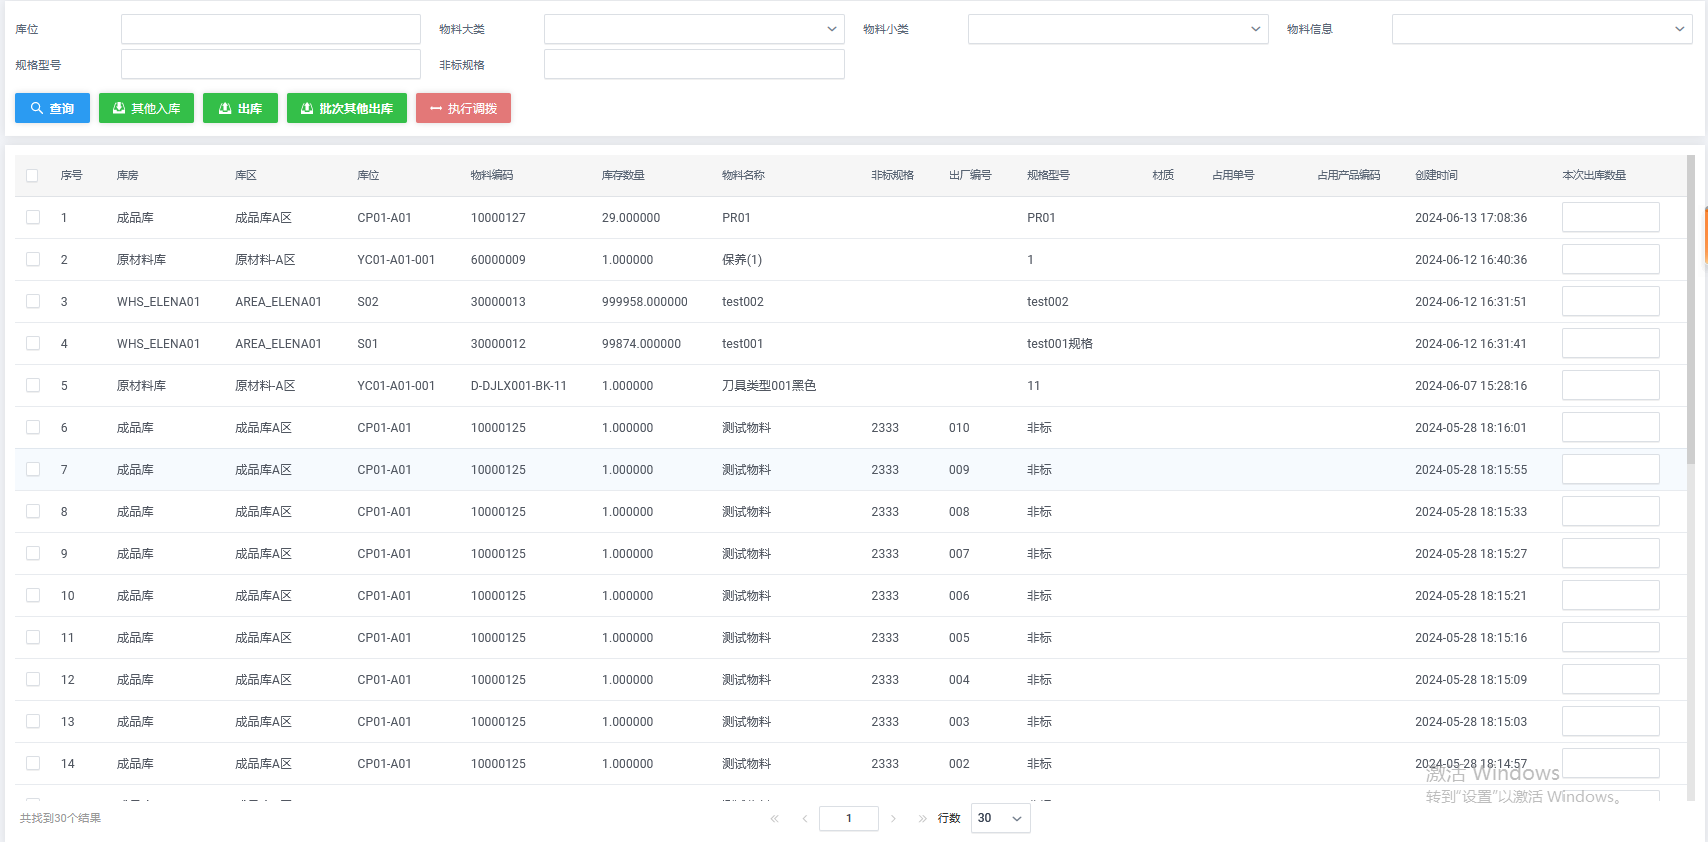Check the checkbox for row 10
The image size is (1708, 842).
[x=33, y=595]
